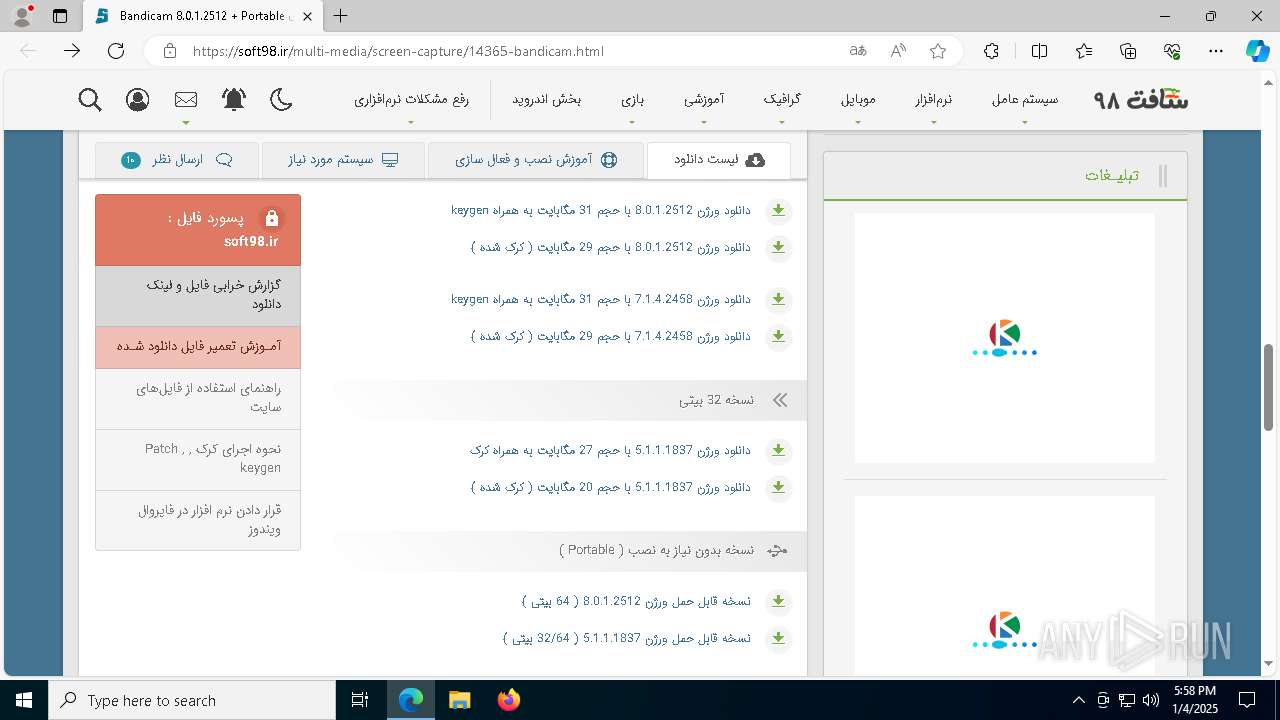Expand the سیستم عامل menu
Viewport: 1280px width, 720px height.
[1024, 100]
